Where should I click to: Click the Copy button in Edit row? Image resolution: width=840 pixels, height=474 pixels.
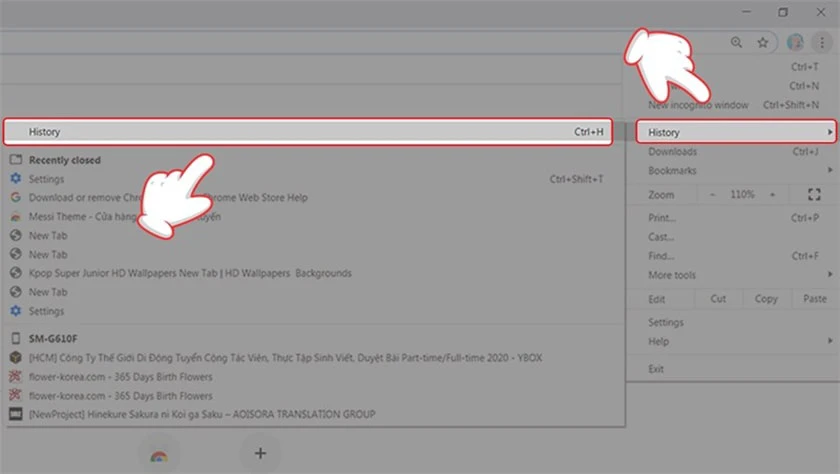click(766, 299)
